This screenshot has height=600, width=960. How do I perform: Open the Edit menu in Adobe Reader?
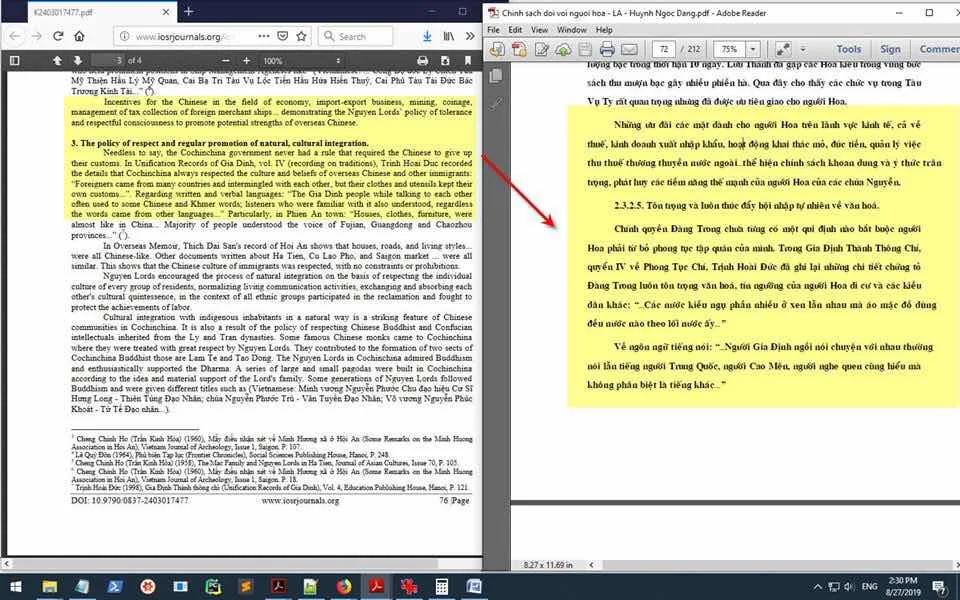[516, 29]
